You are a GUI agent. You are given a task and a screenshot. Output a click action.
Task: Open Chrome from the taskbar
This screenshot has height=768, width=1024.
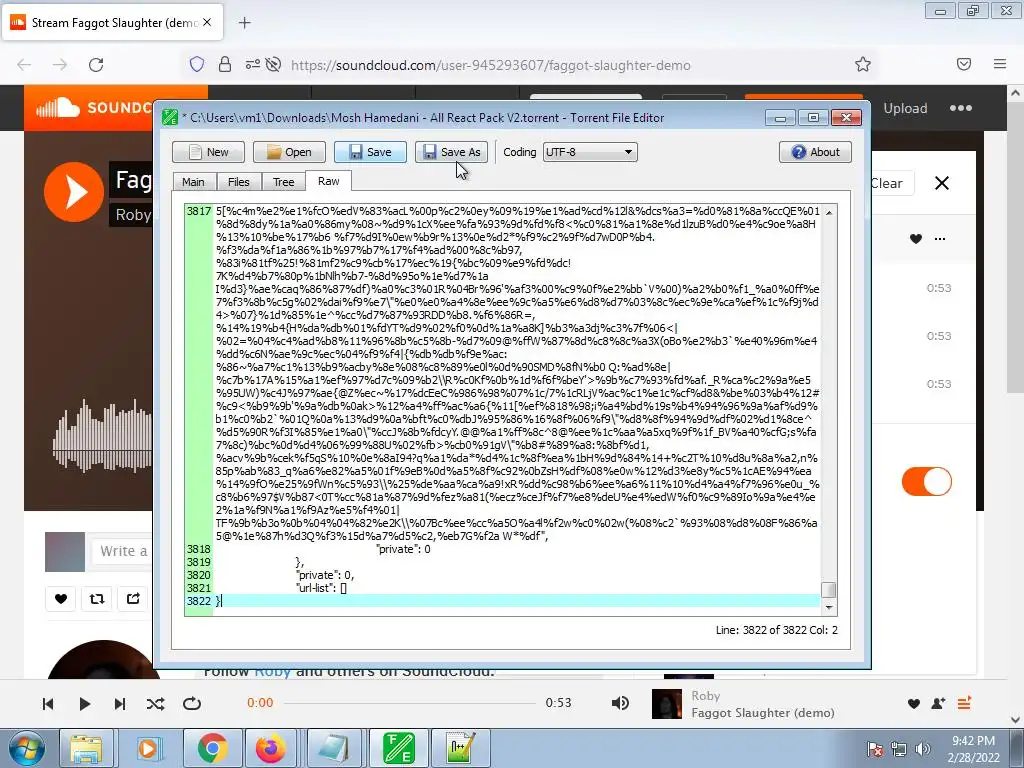pos(212,748)
